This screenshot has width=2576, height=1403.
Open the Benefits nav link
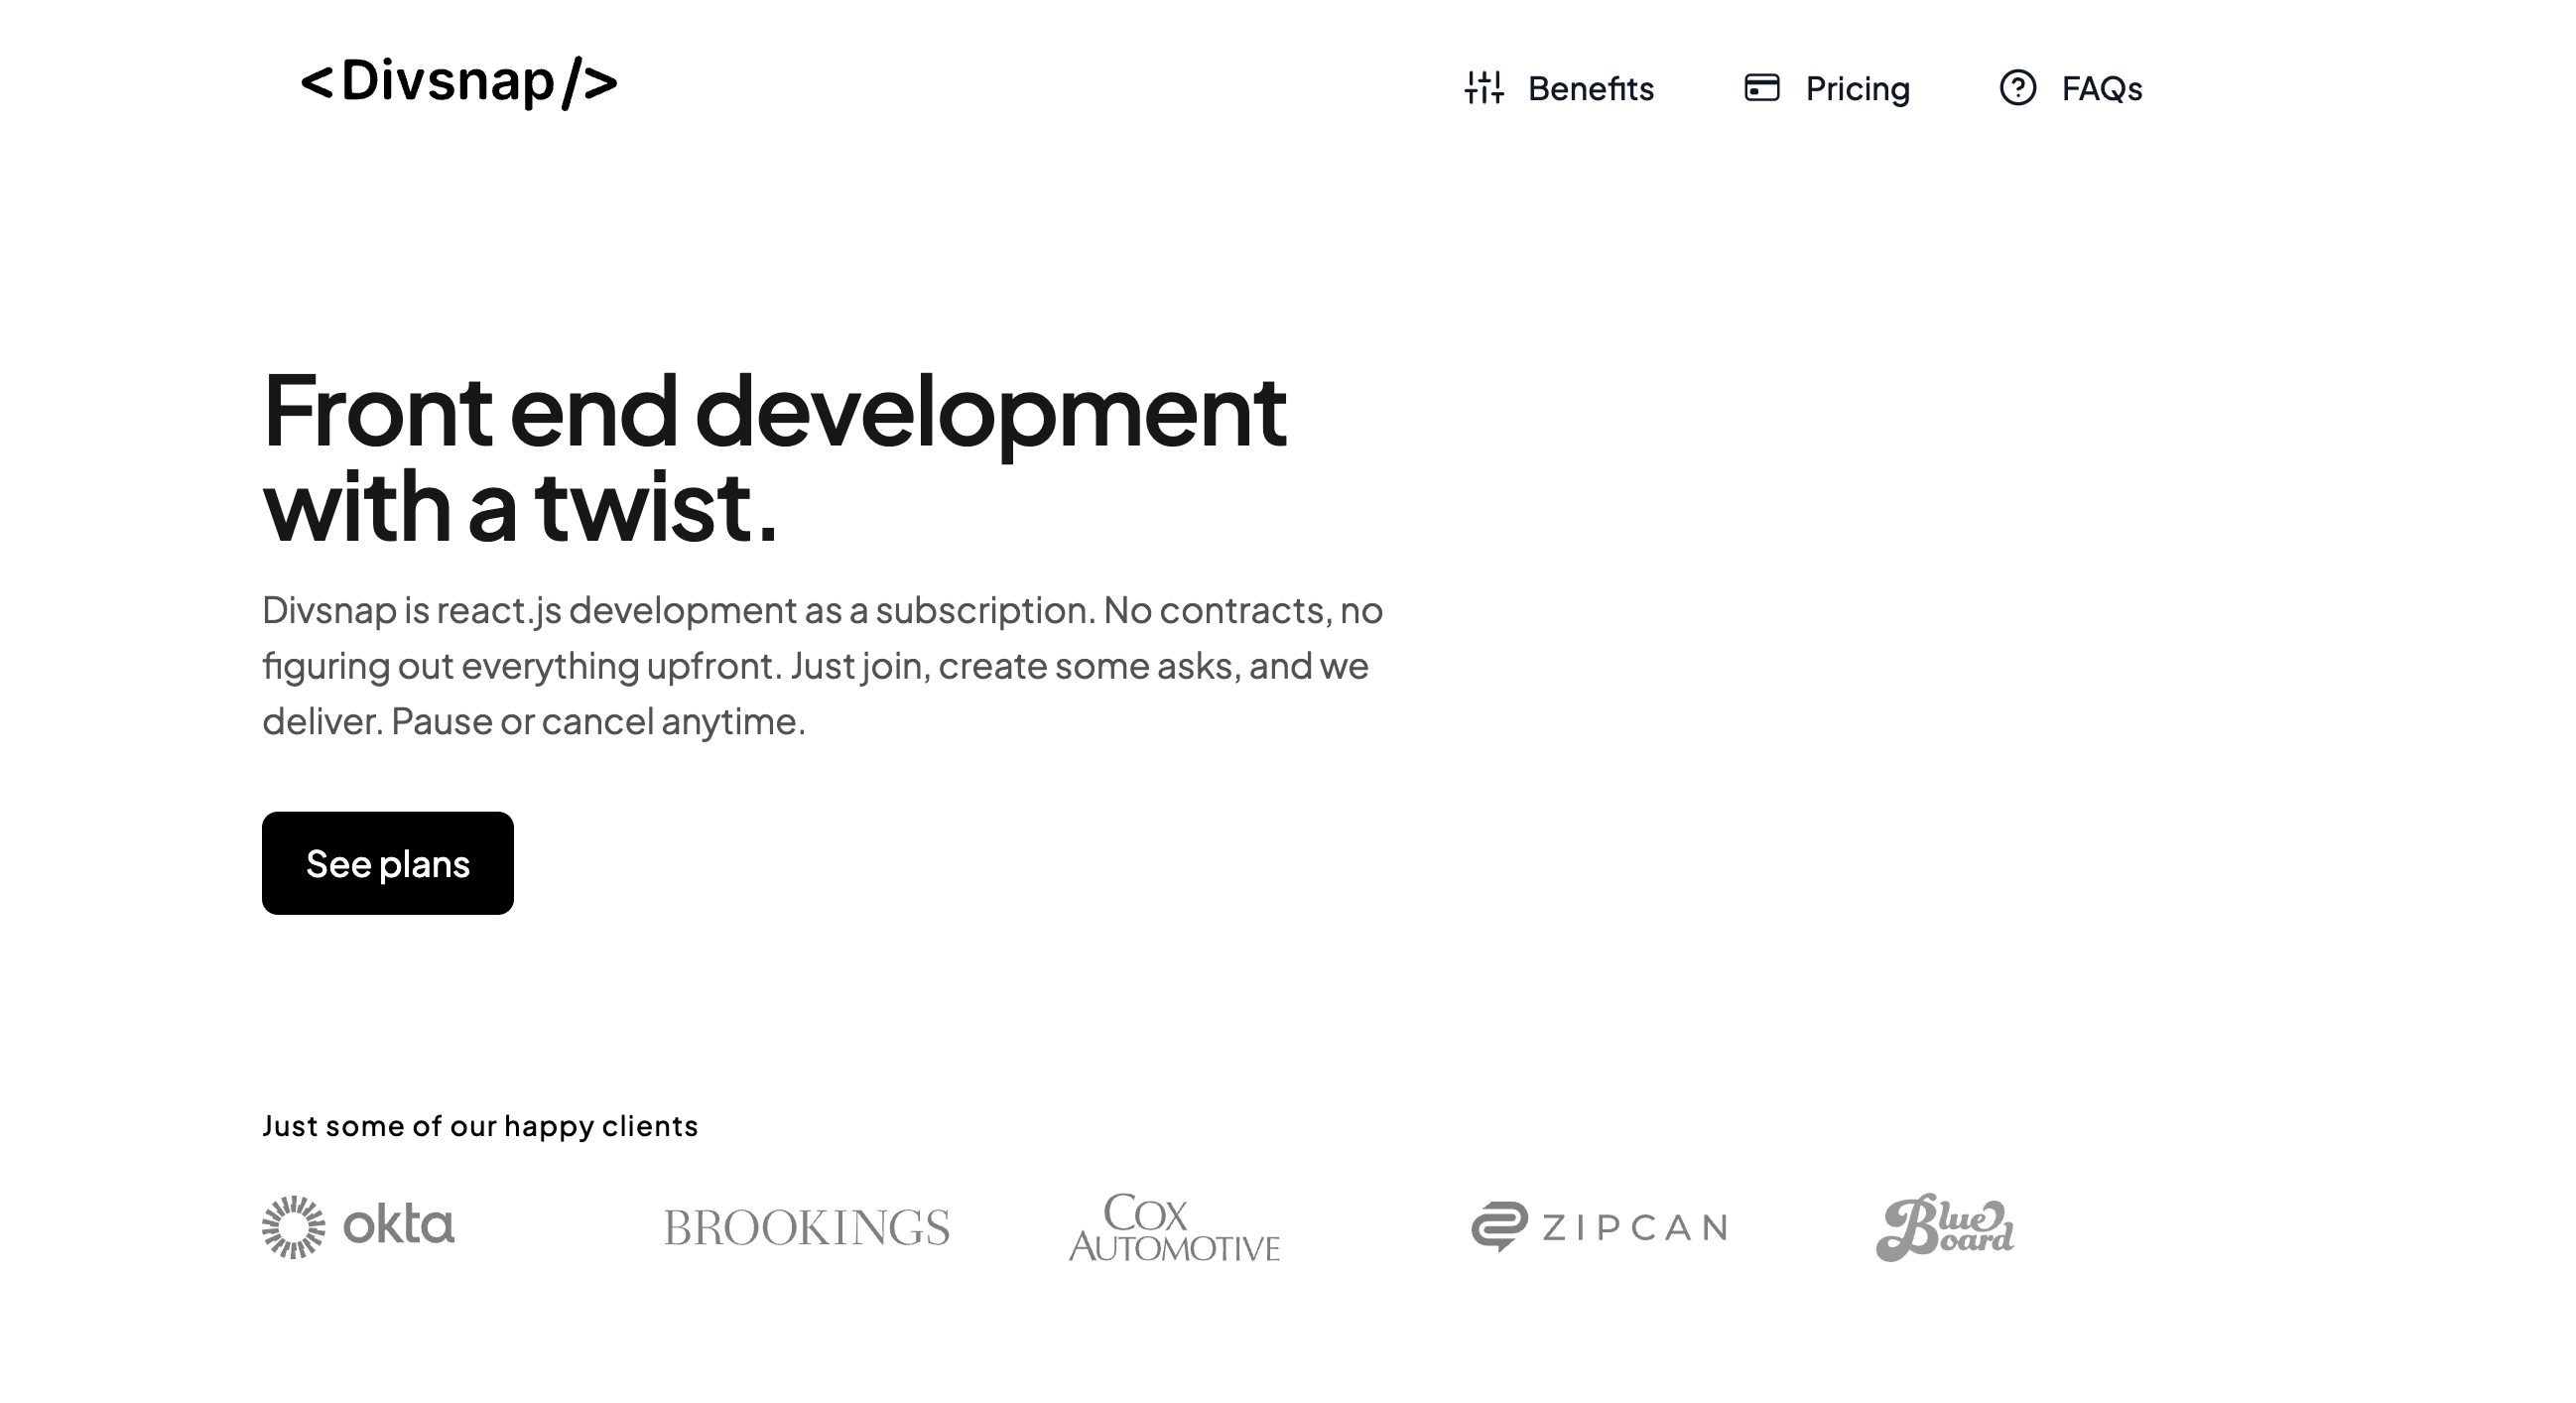(1590, 89)
